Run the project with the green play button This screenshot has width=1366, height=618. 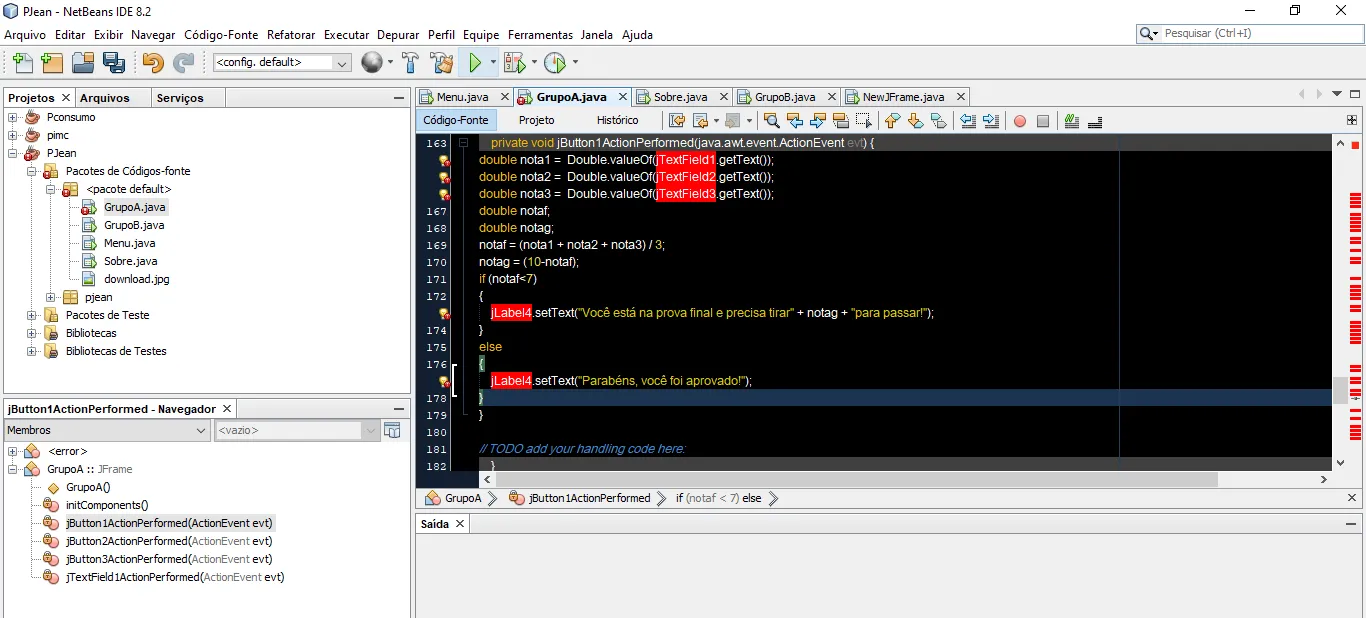tap(475, 63)
